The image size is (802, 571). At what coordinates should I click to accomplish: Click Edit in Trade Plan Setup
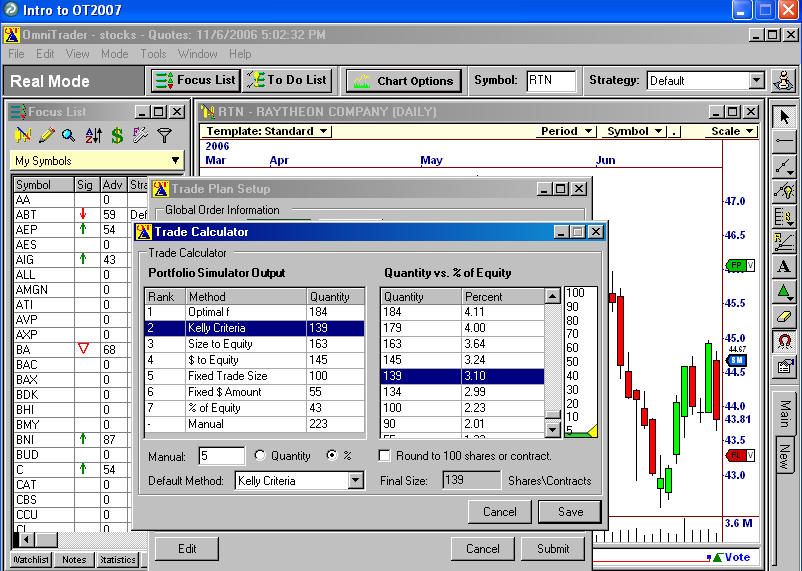[x=187, y=548]
